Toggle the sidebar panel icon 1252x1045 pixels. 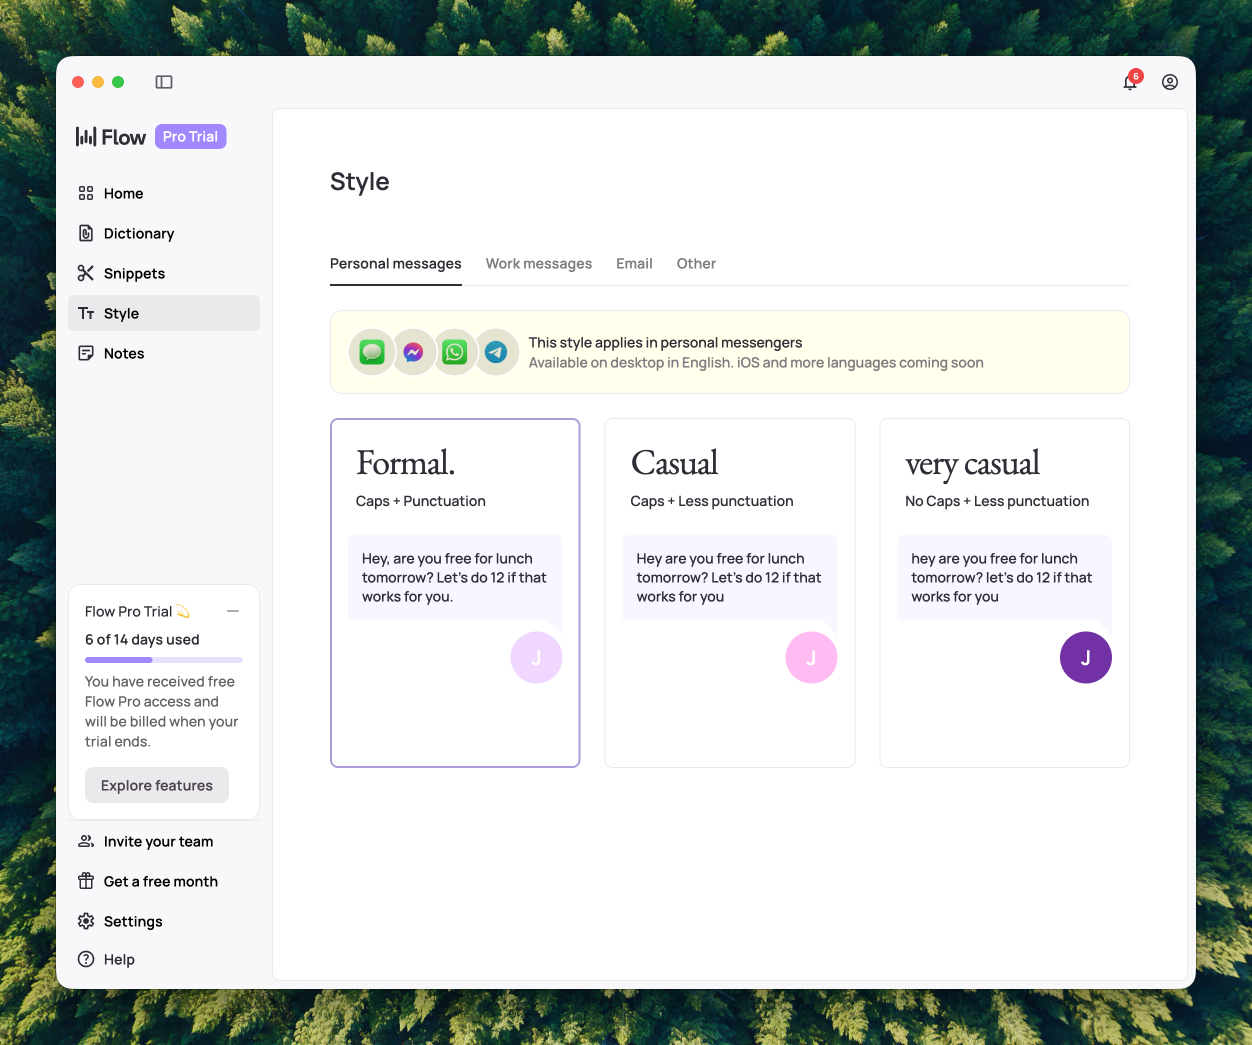pyautogui.click(x=164, y=82)
